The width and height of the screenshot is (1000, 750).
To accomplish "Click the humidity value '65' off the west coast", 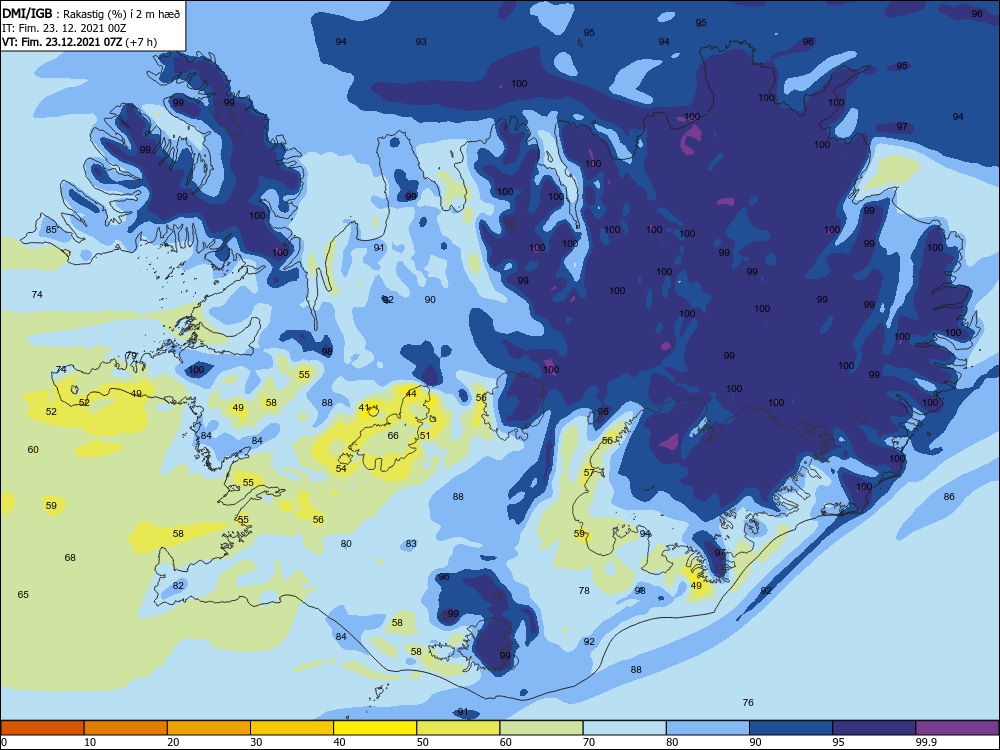I will [23, 595].
